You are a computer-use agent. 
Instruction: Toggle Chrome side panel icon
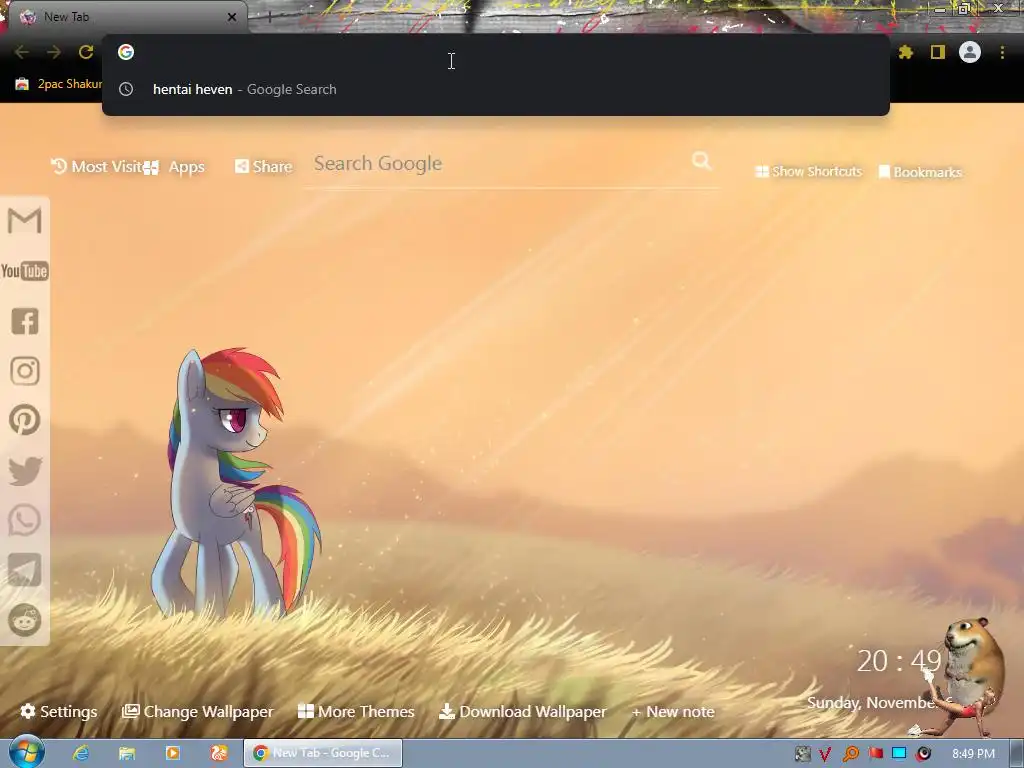point(938,52)
